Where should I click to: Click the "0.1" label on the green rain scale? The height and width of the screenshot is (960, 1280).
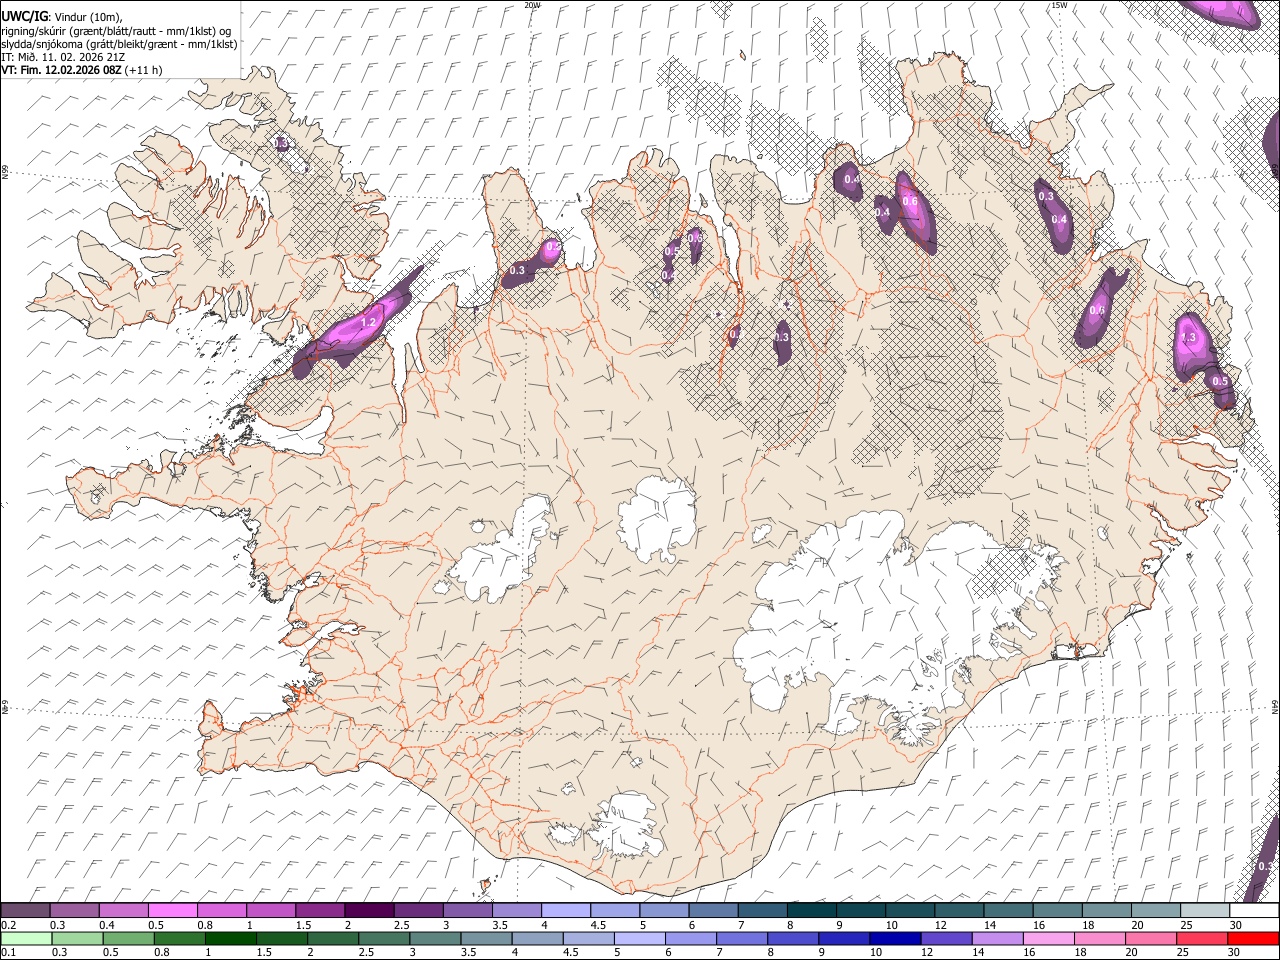click(9, 953)
